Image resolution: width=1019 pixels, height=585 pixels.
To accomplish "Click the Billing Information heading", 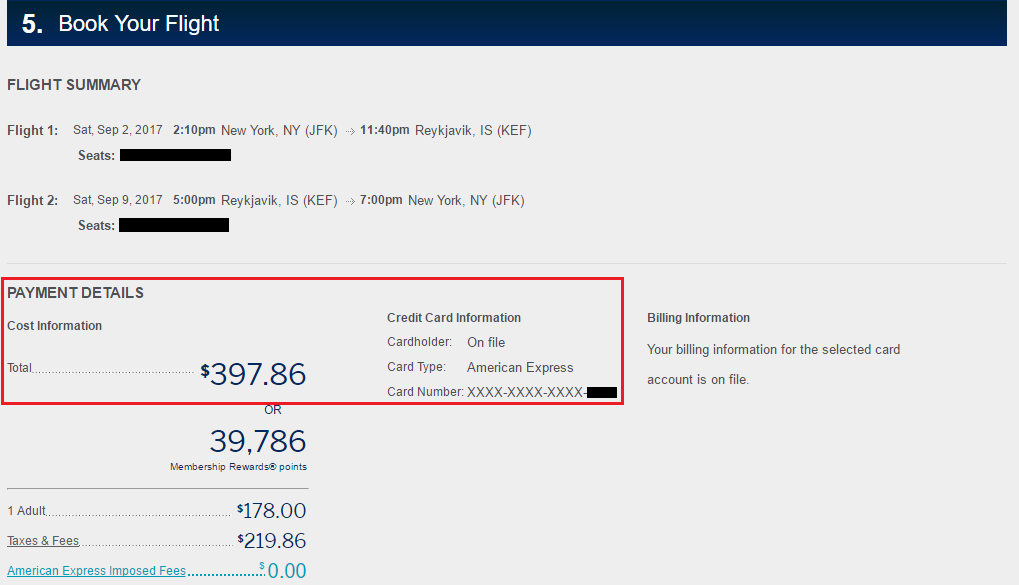I will [x=698, y=318].
